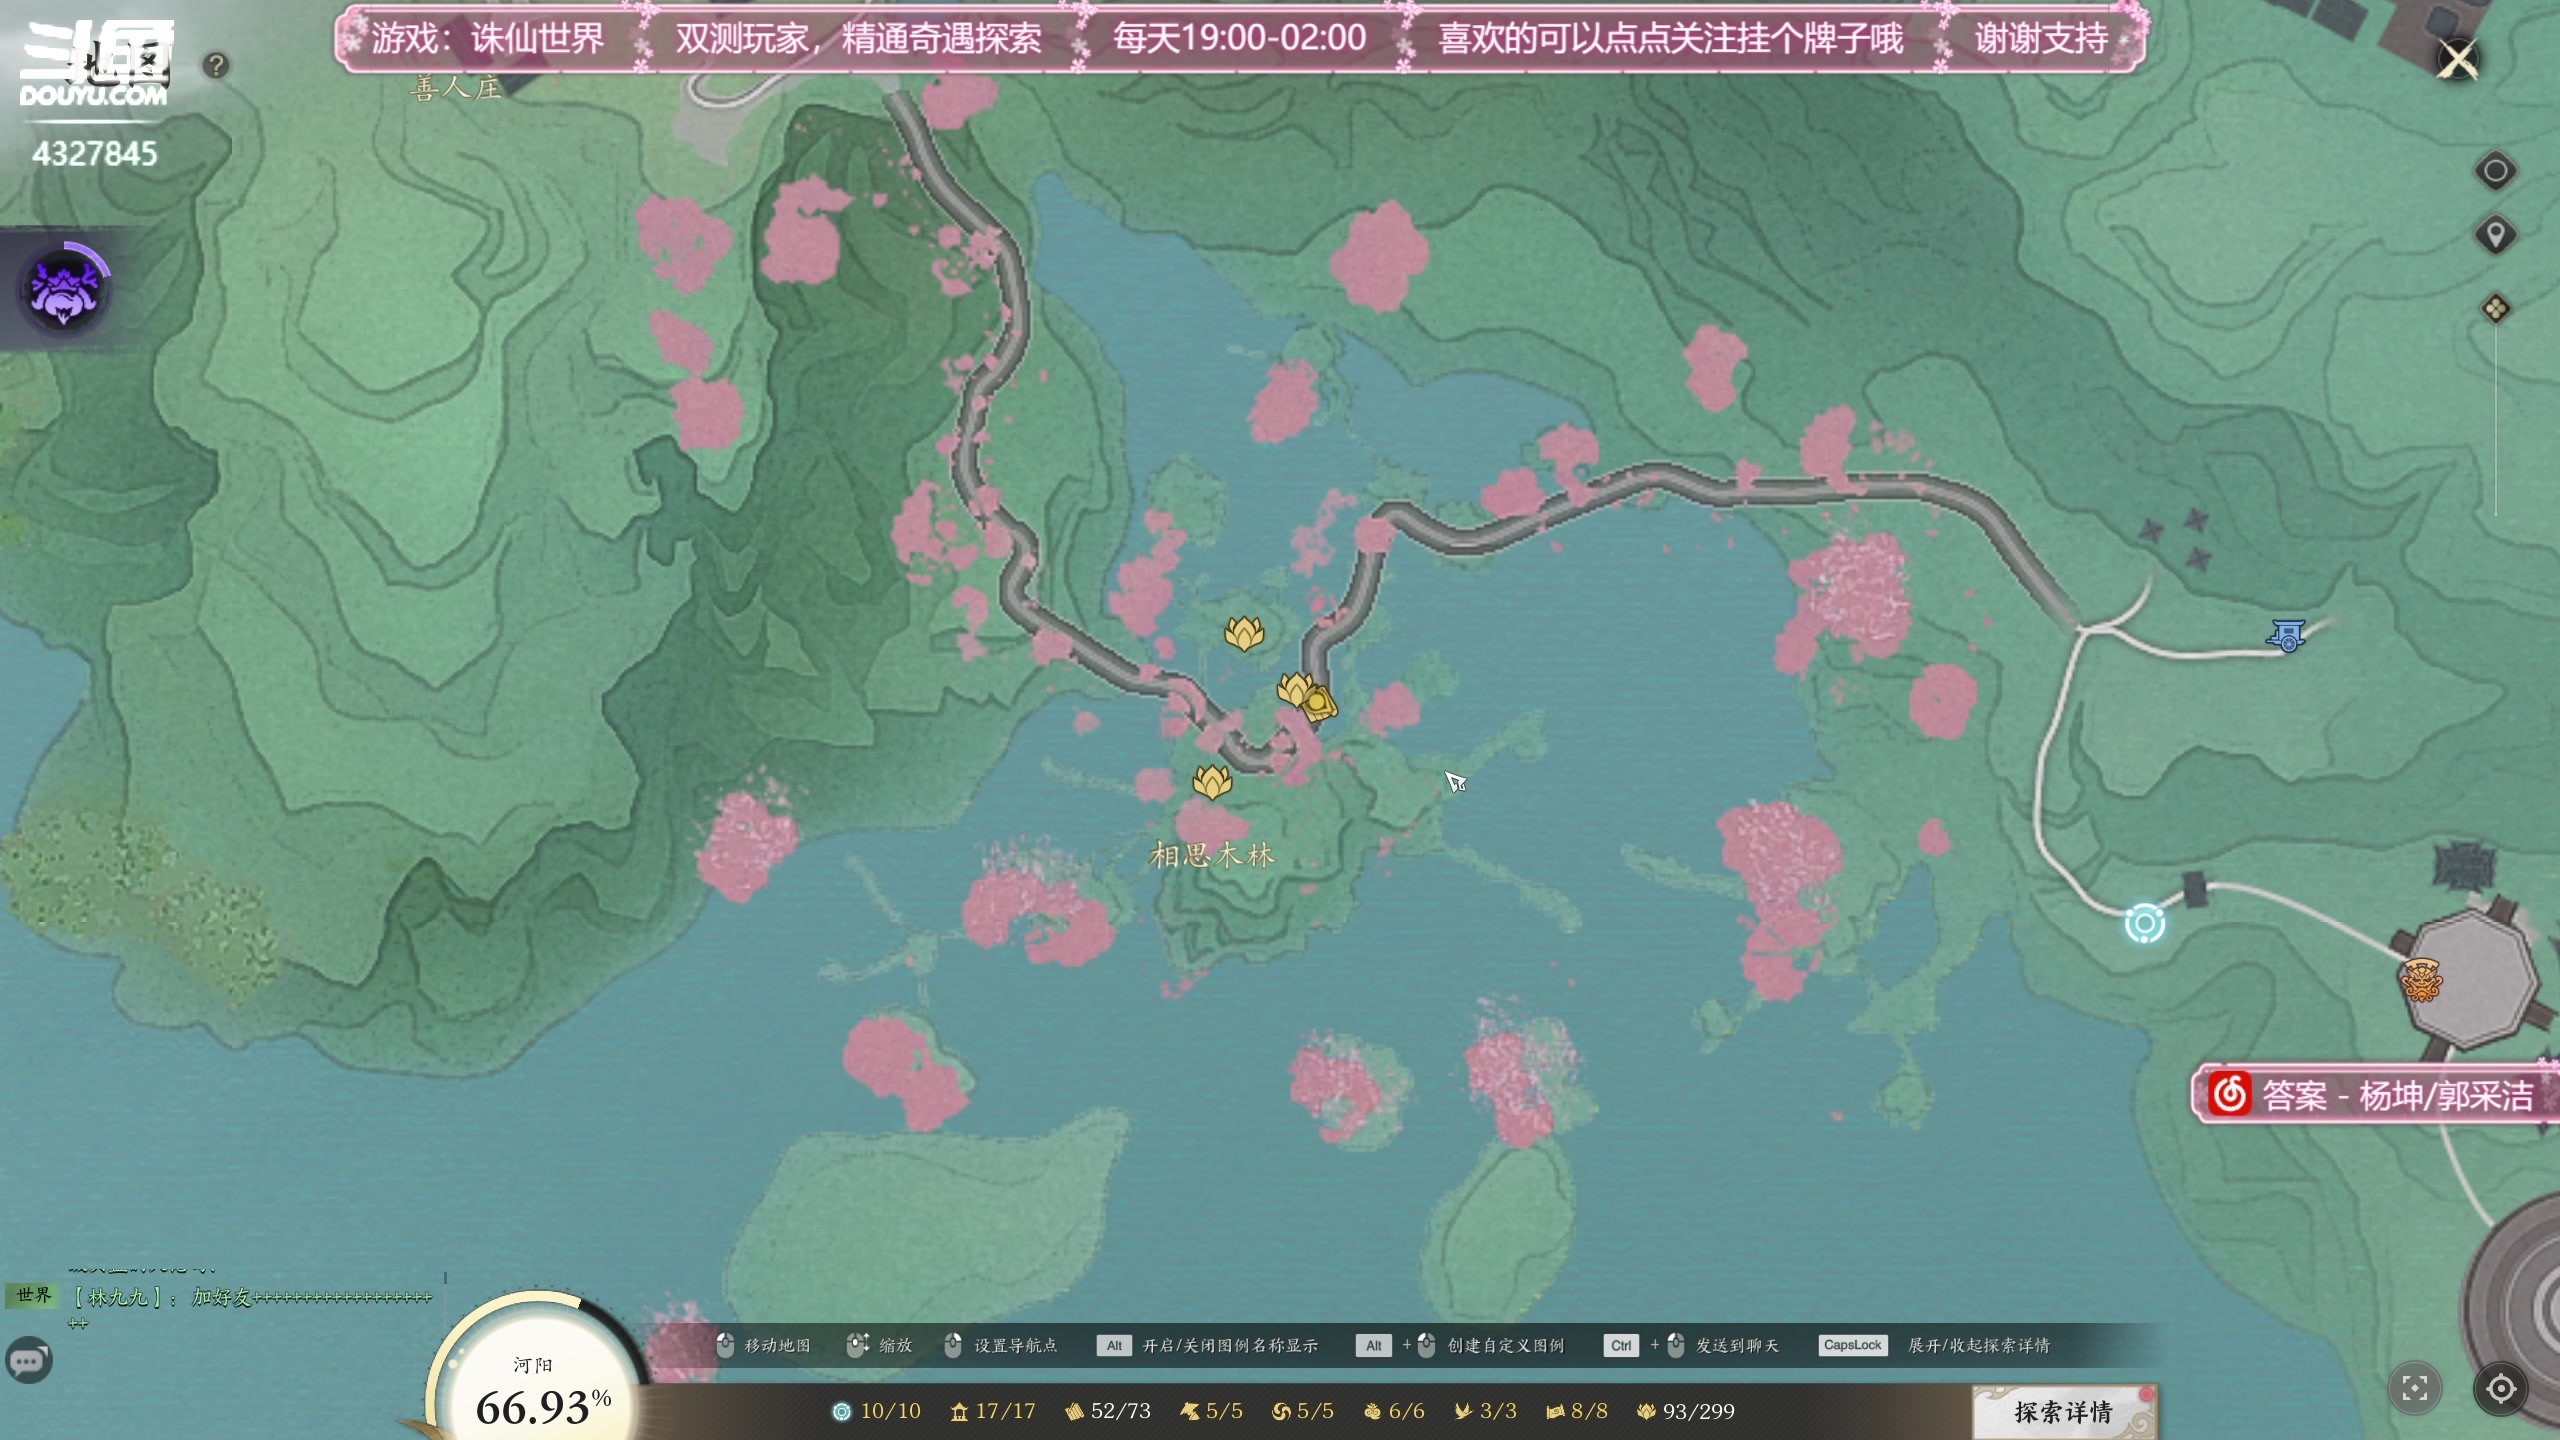Select the blue carriage station marker
This screenshot has height=1440, width=2560.
(x=2286, y=635)
